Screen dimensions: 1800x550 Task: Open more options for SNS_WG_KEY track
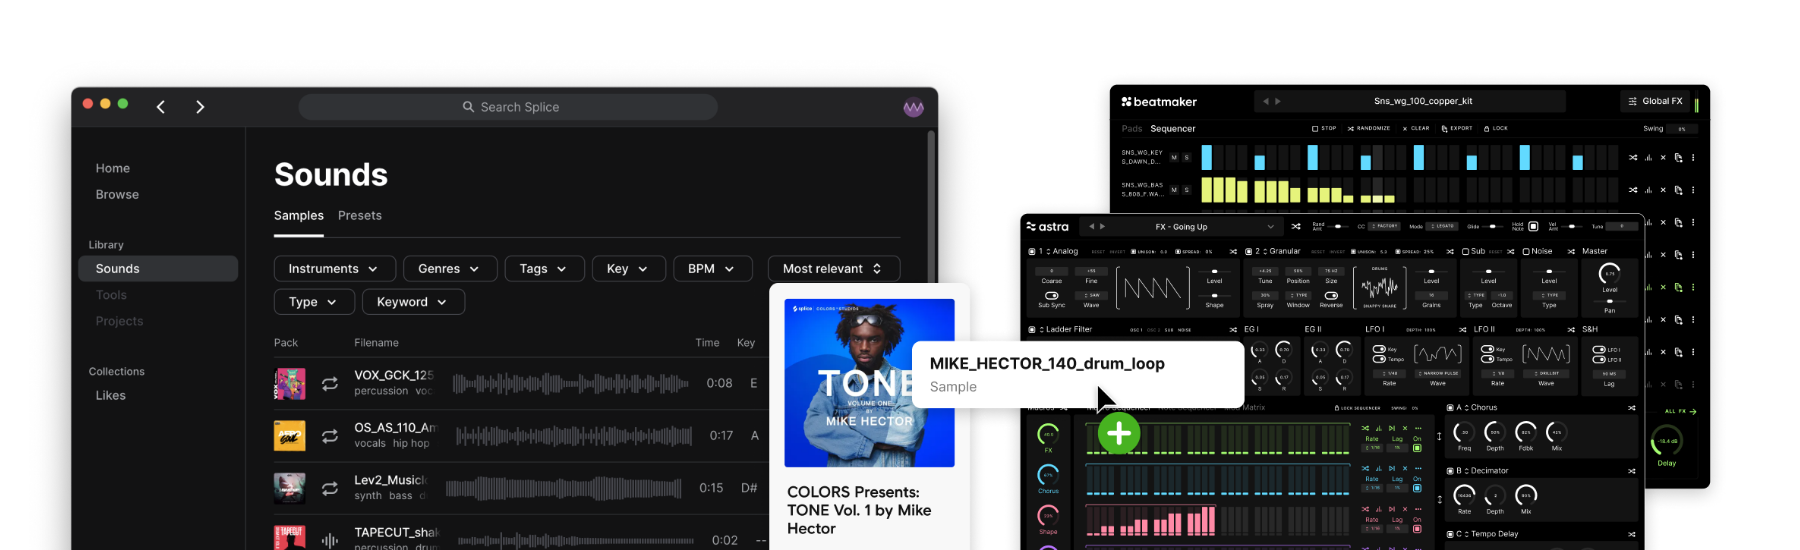pos(1693,157)
